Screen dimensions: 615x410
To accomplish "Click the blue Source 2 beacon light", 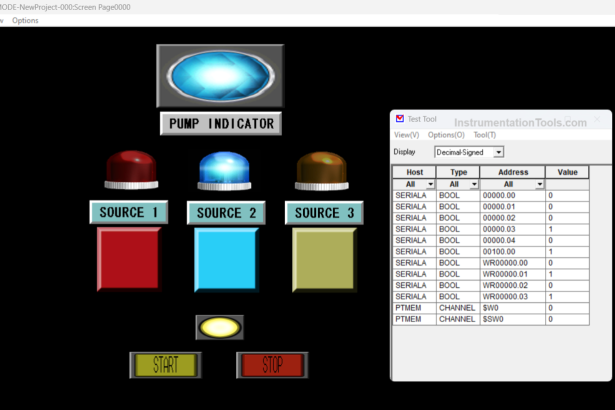I will point(226,170).
